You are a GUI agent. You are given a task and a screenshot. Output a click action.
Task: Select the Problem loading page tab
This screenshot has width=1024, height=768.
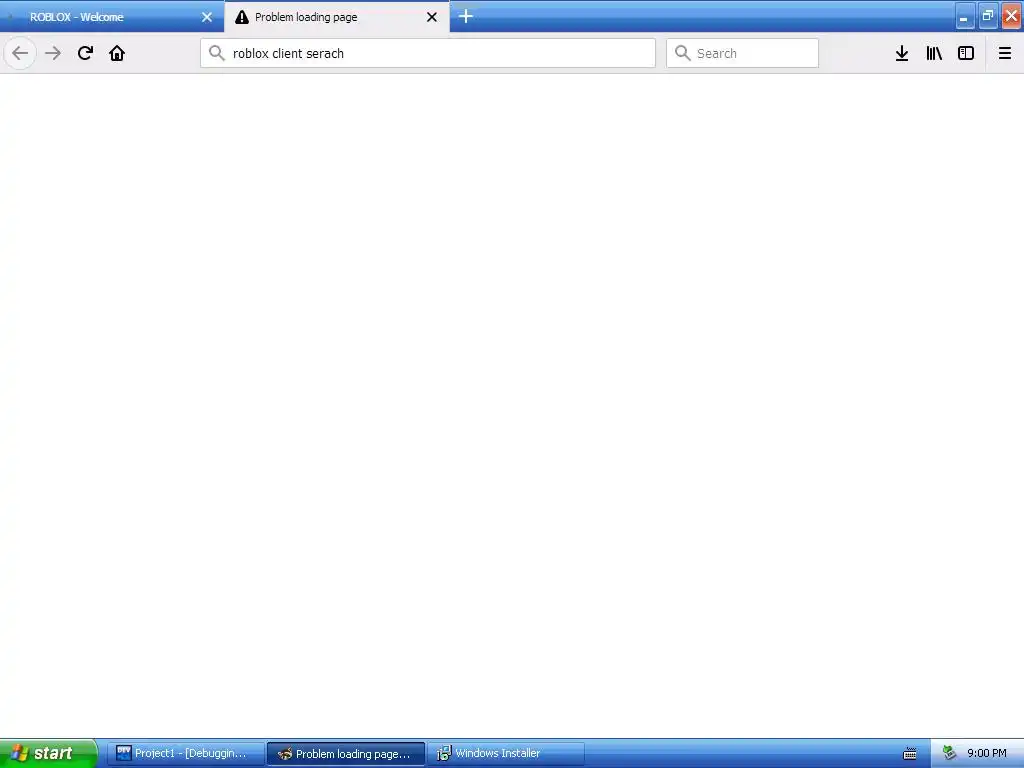(x=336, y=16)
